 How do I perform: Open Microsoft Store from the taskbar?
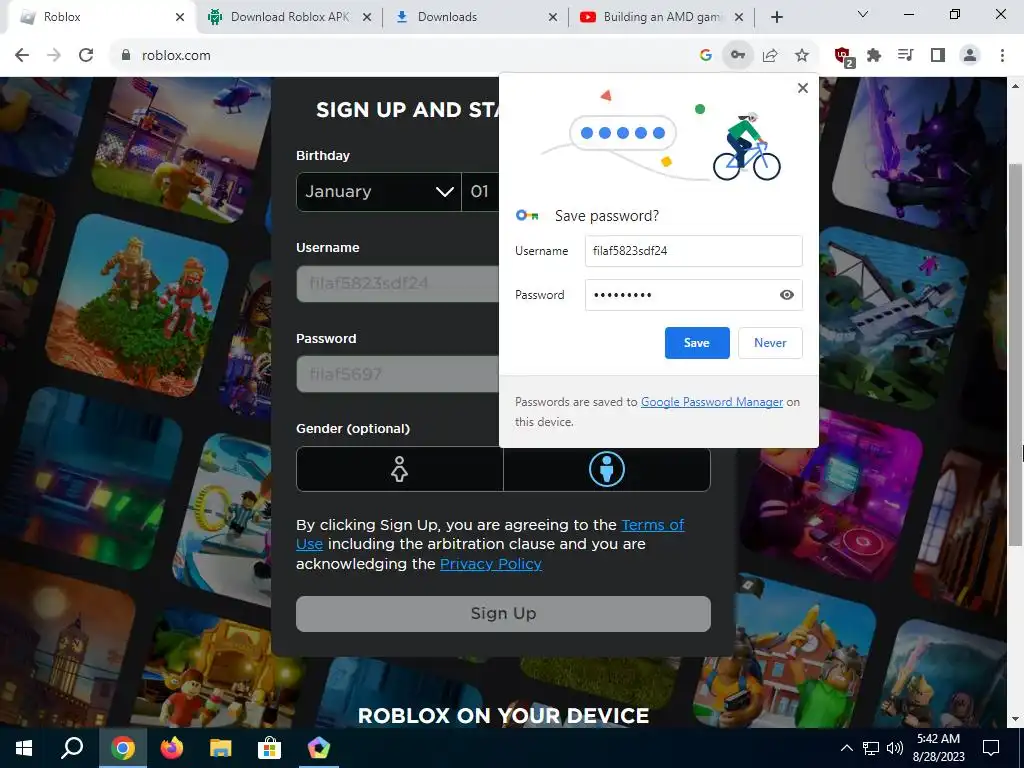tap(269, 748)
